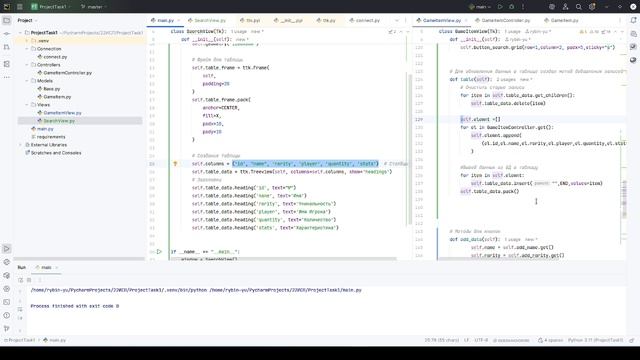
Task: Open Search Everywhere magnifier icon
Action: pyautogui.click(x=579, y=7)
